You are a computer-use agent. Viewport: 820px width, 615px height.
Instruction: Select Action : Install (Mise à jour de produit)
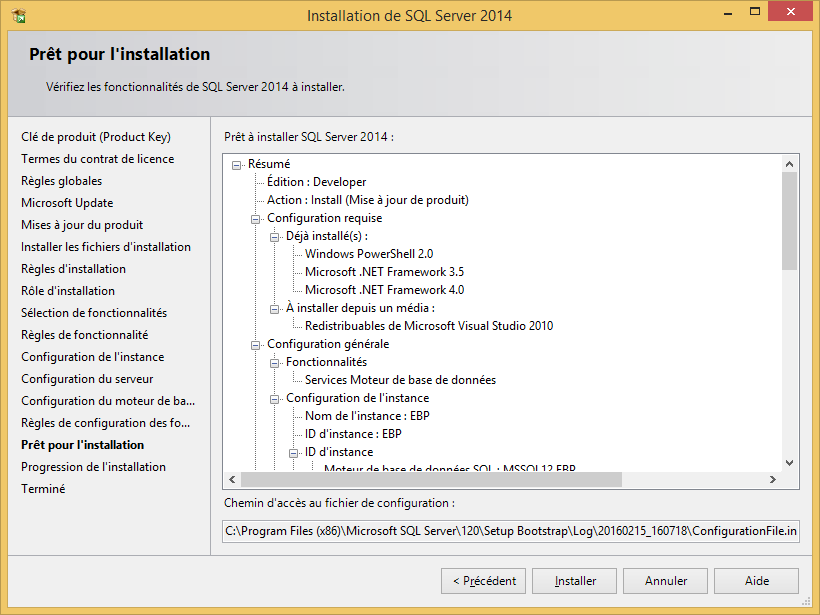[x=368, y=200]
